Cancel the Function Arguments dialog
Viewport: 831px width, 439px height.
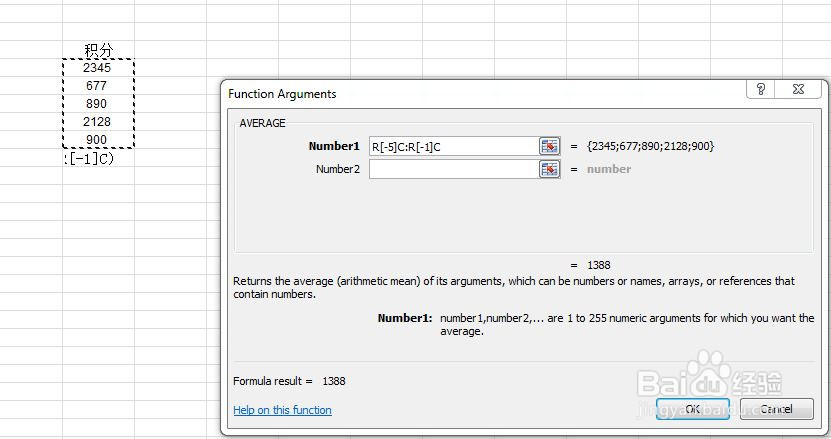coord(776,409)
